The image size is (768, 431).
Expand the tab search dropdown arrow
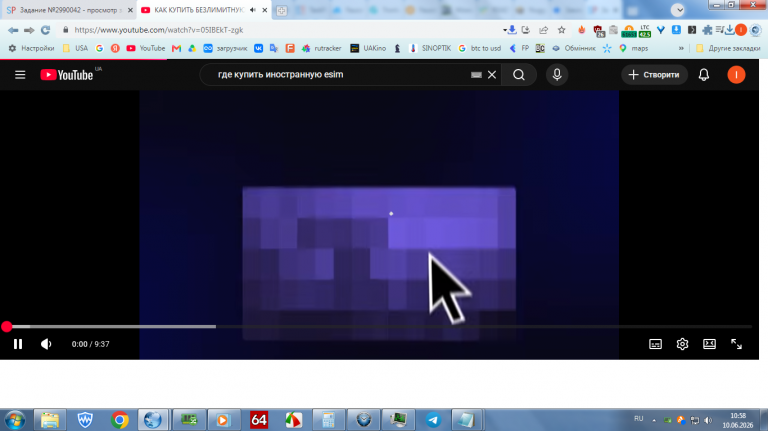[x=677, y=10]
